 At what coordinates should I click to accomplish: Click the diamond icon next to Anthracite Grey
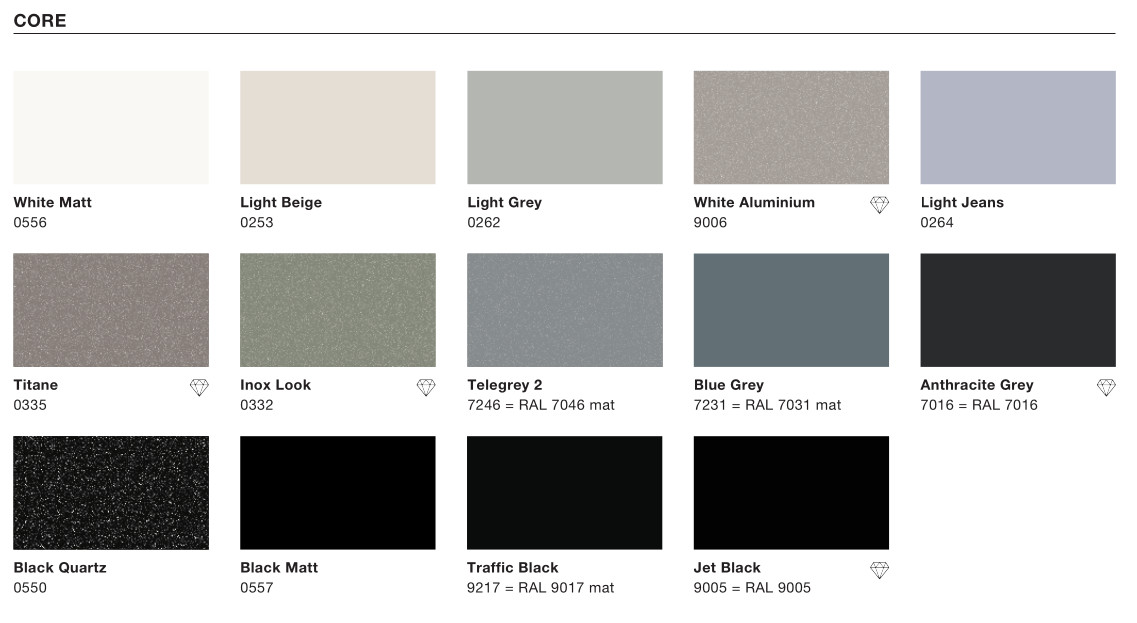[1106, 387]
